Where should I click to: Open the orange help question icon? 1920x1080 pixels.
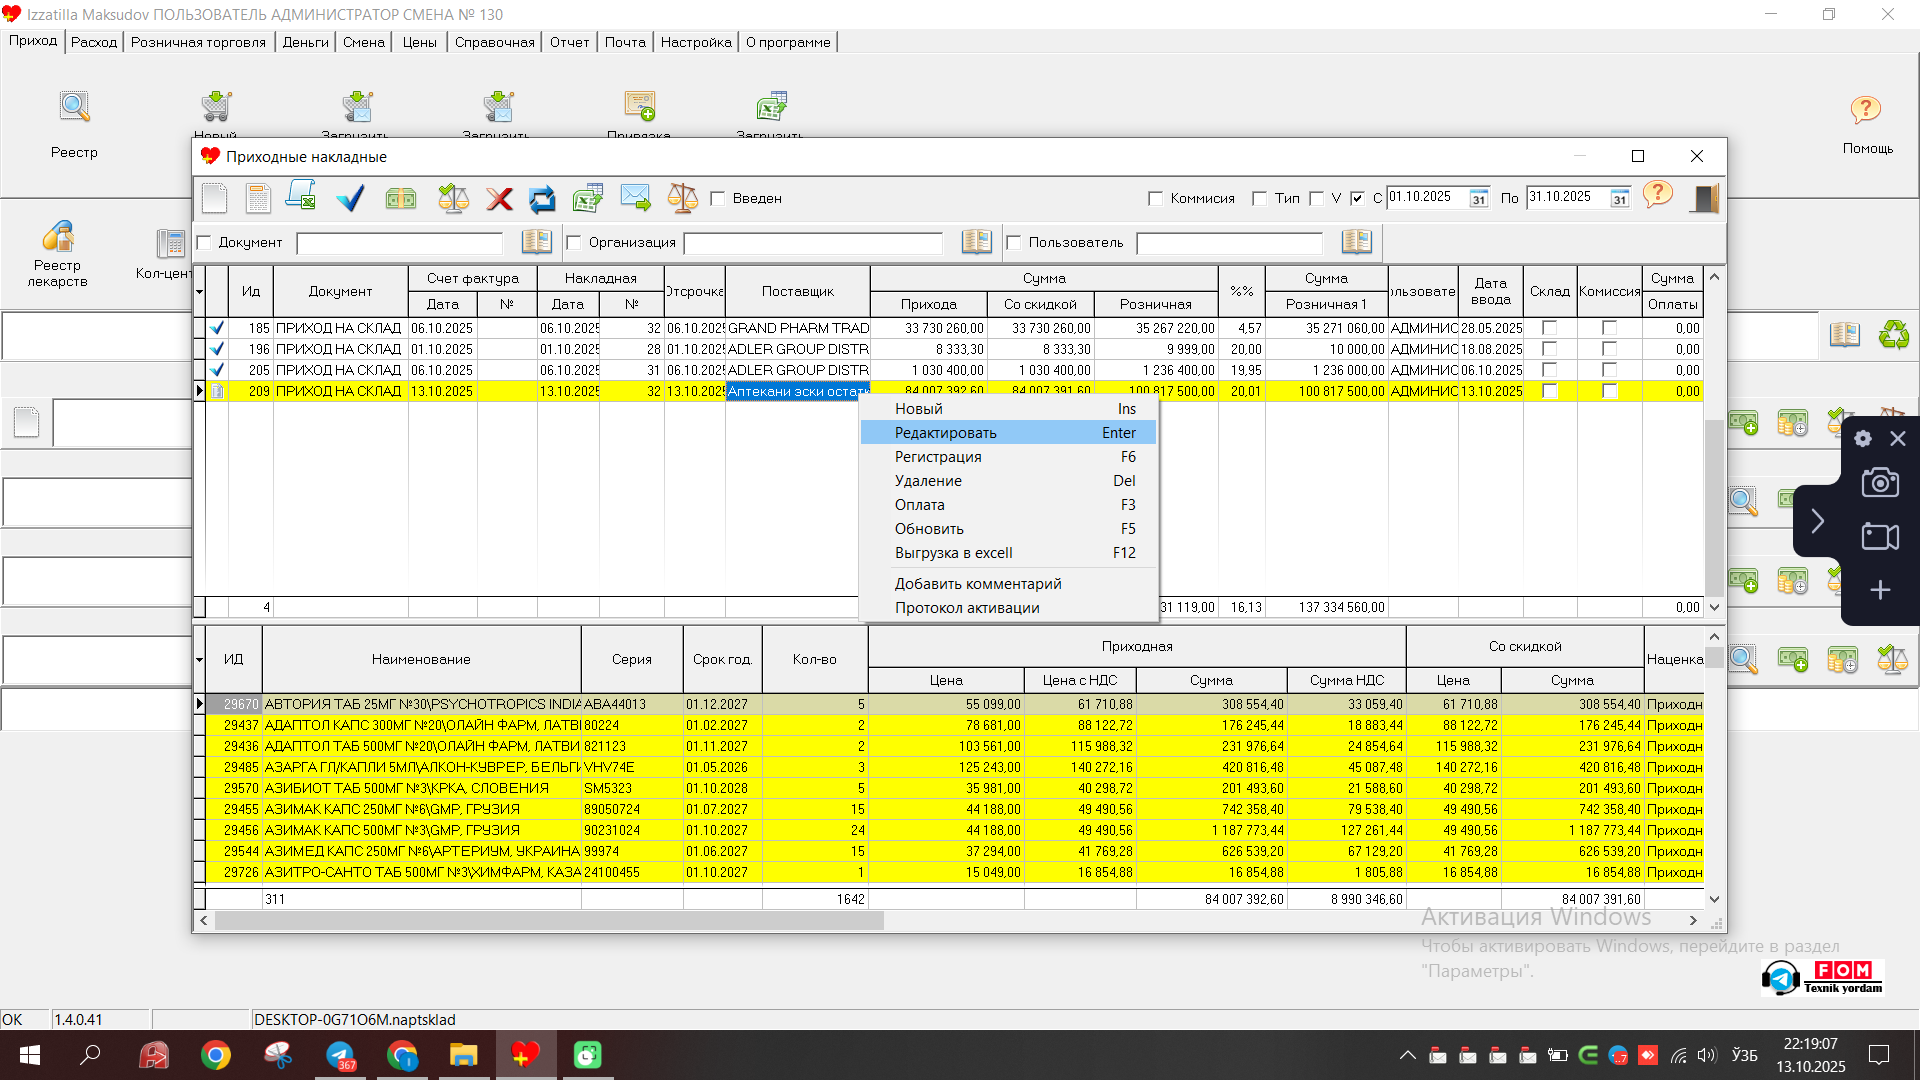tap(1657, 194)
